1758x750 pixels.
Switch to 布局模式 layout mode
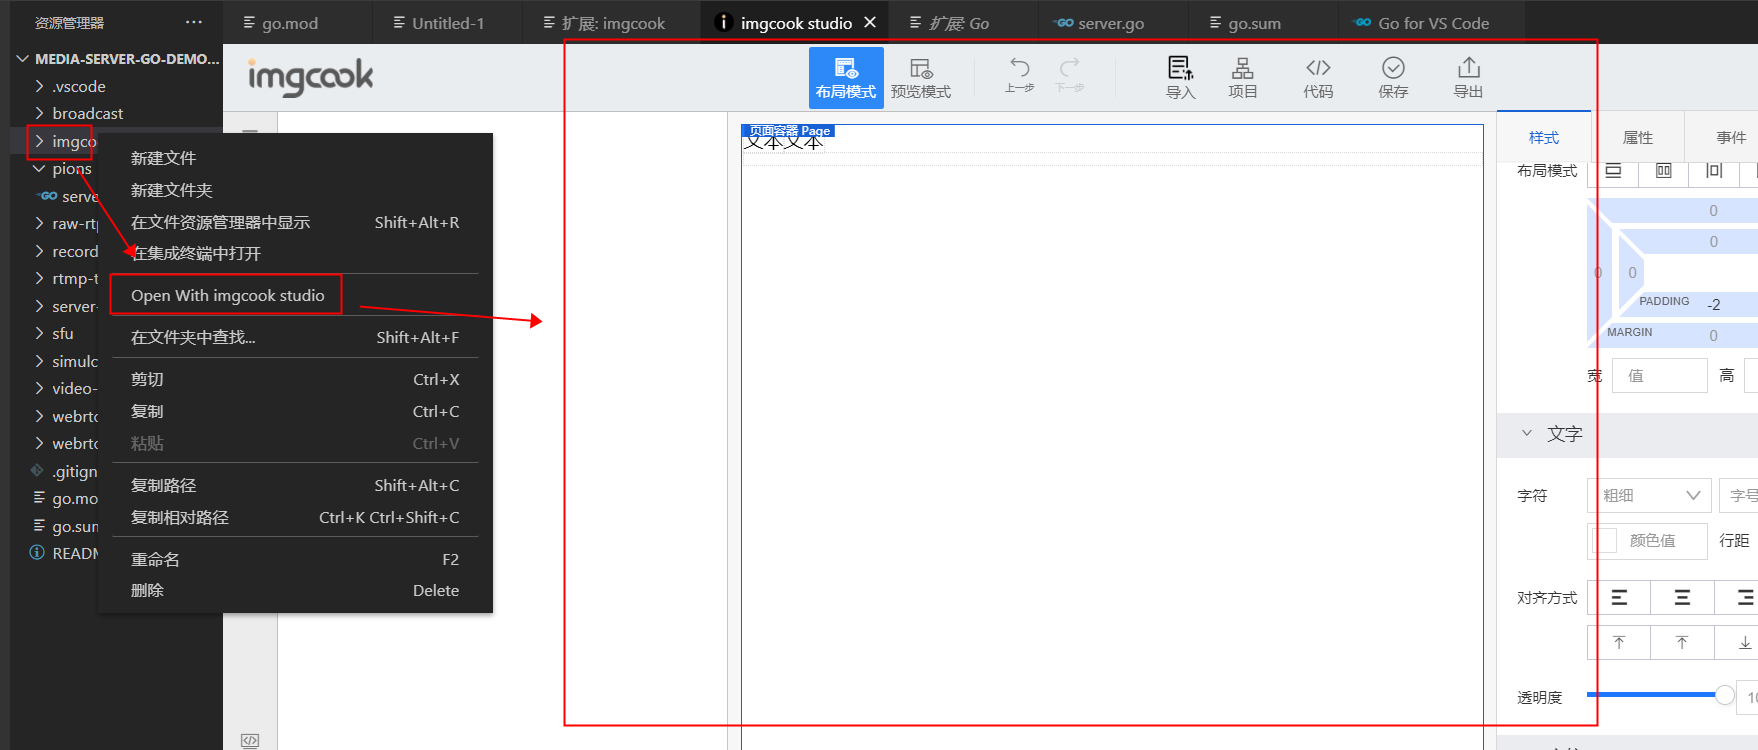(x=846, y=77)
